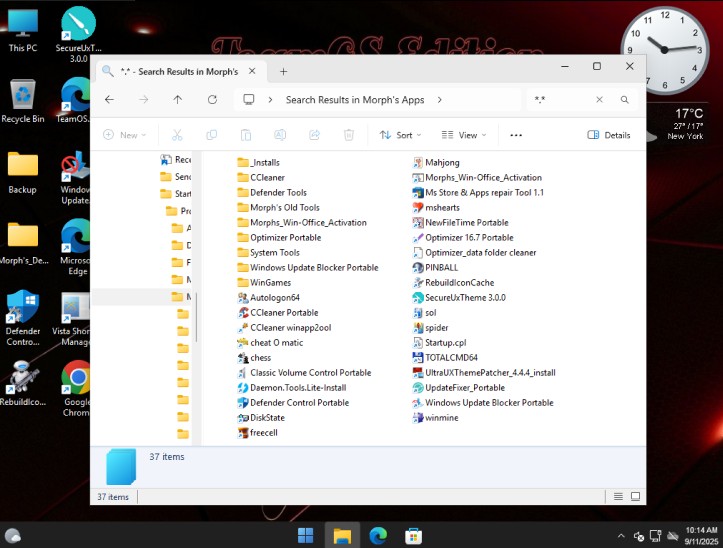
Task: Open Microsoft Edge from taskbar
Action: (x=378, y=536)
